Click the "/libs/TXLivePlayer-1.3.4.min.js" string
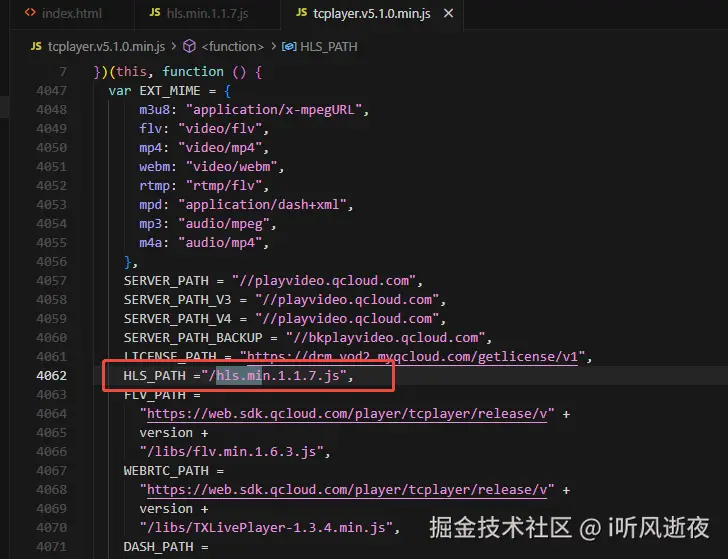 (x=266, y=528)
